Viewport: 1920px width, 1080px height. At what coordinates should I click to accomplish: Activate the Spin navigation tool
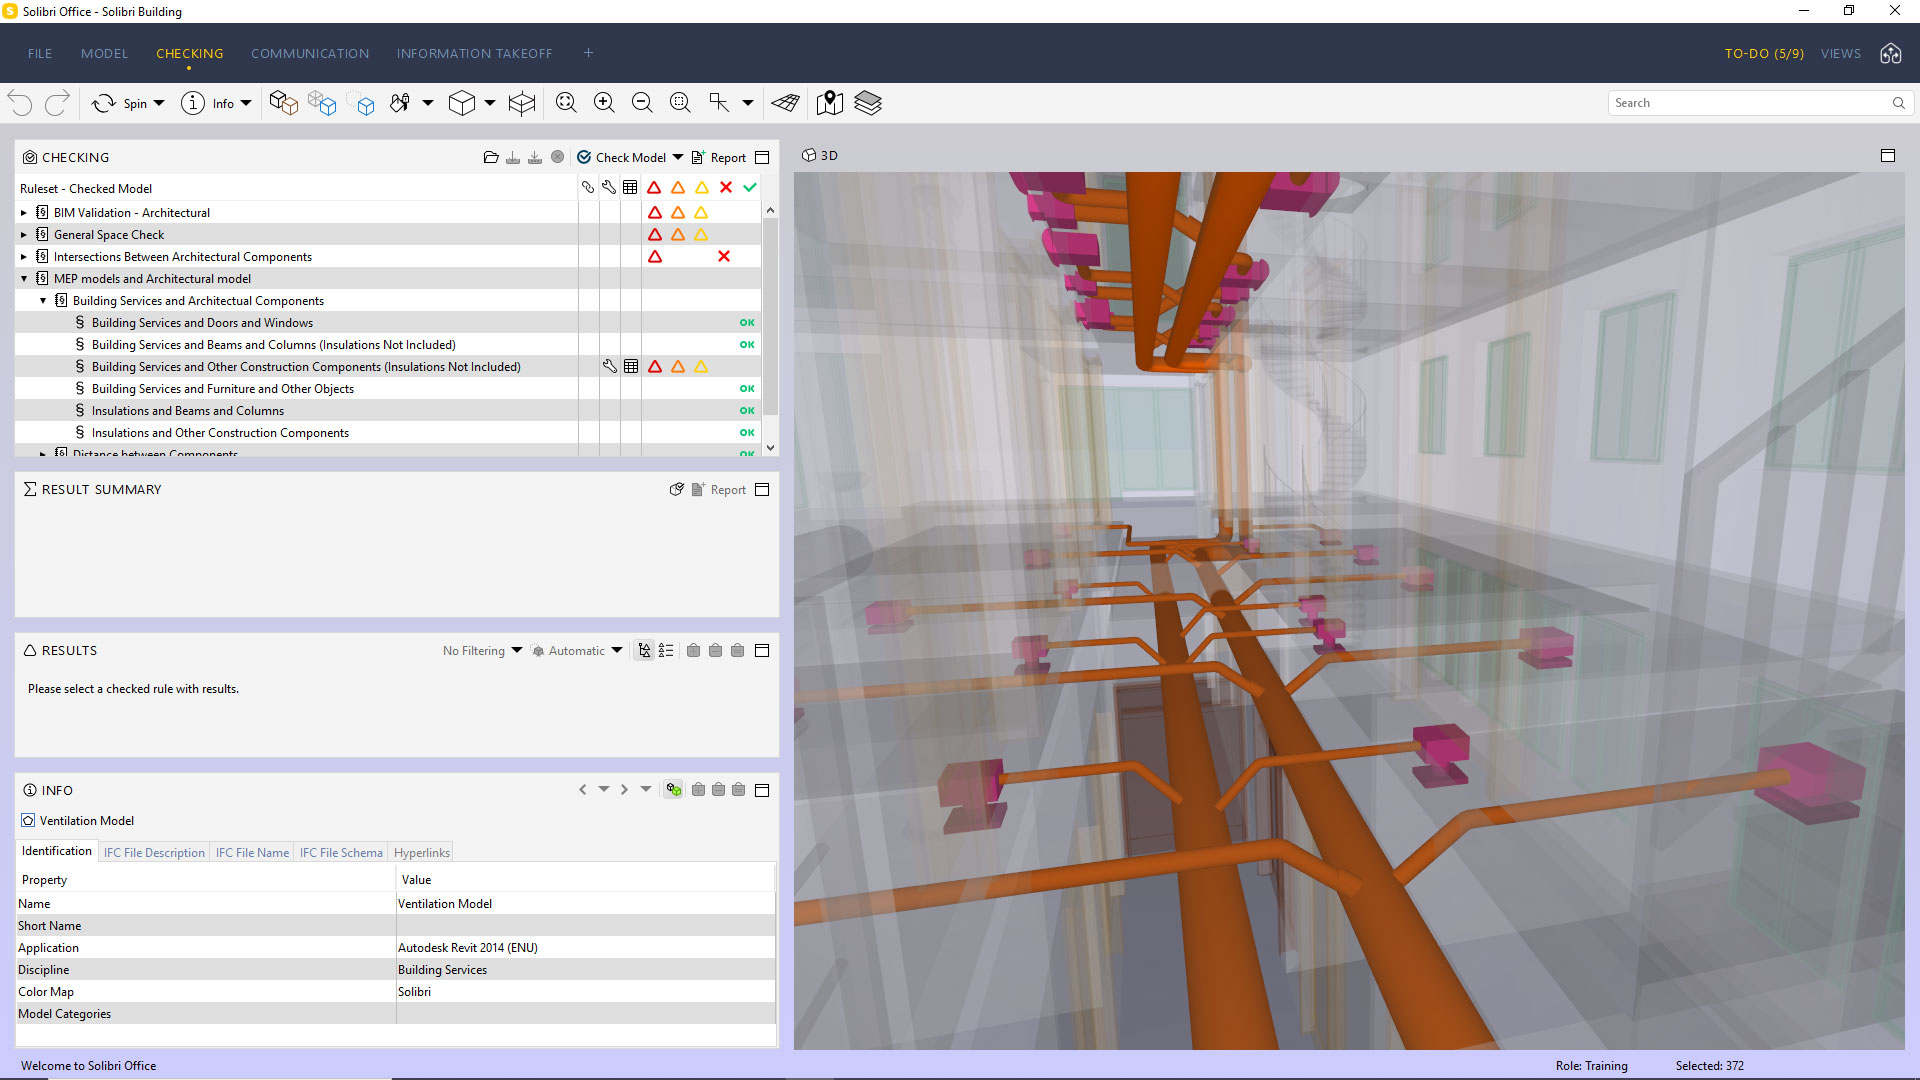pos(104,103)
